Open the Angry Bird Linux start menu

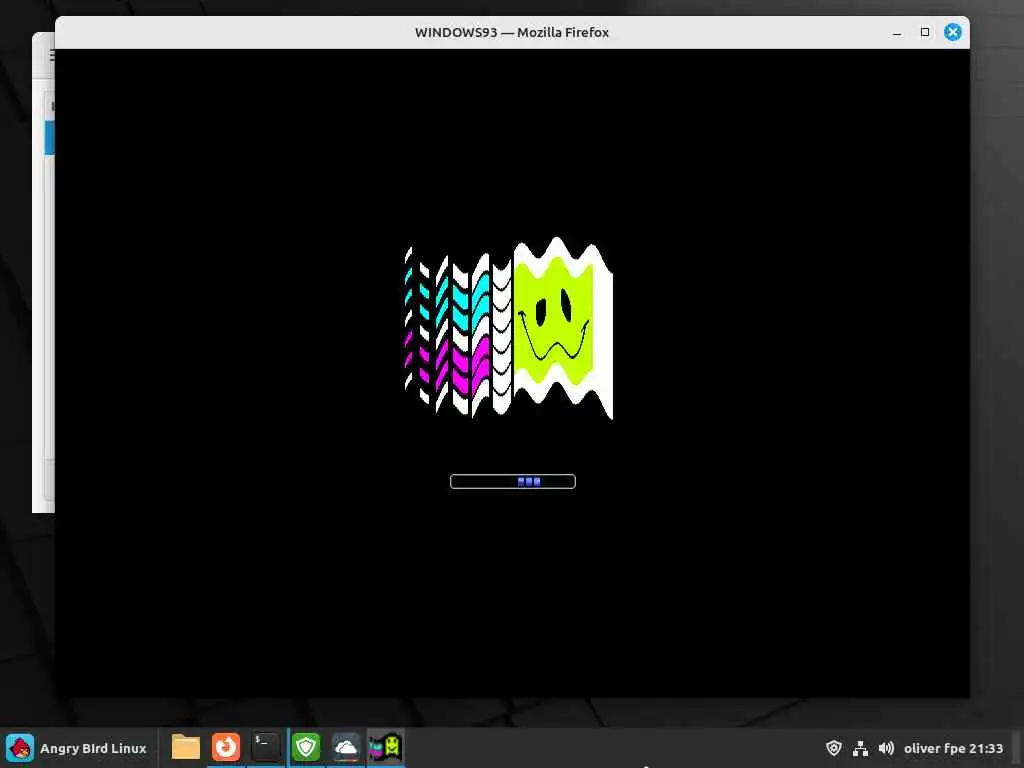(x=77, y=748)
